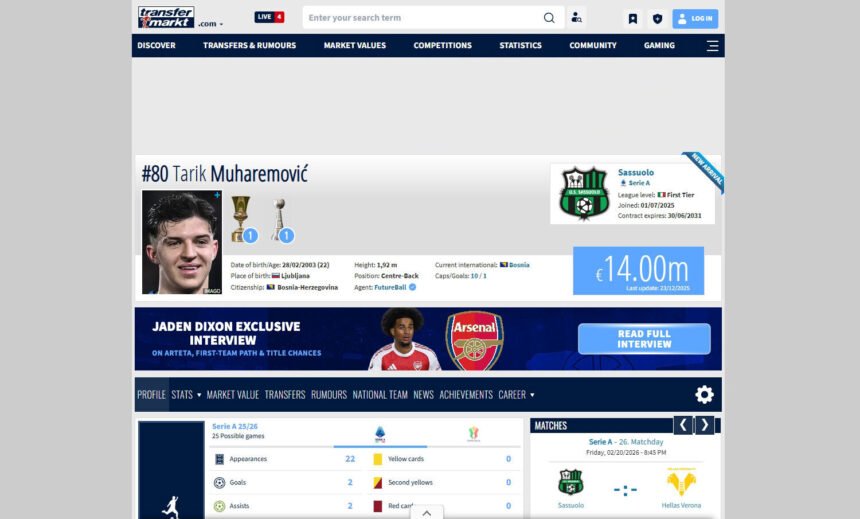Open the LIVE 4 scores badge

pos(269,17)
